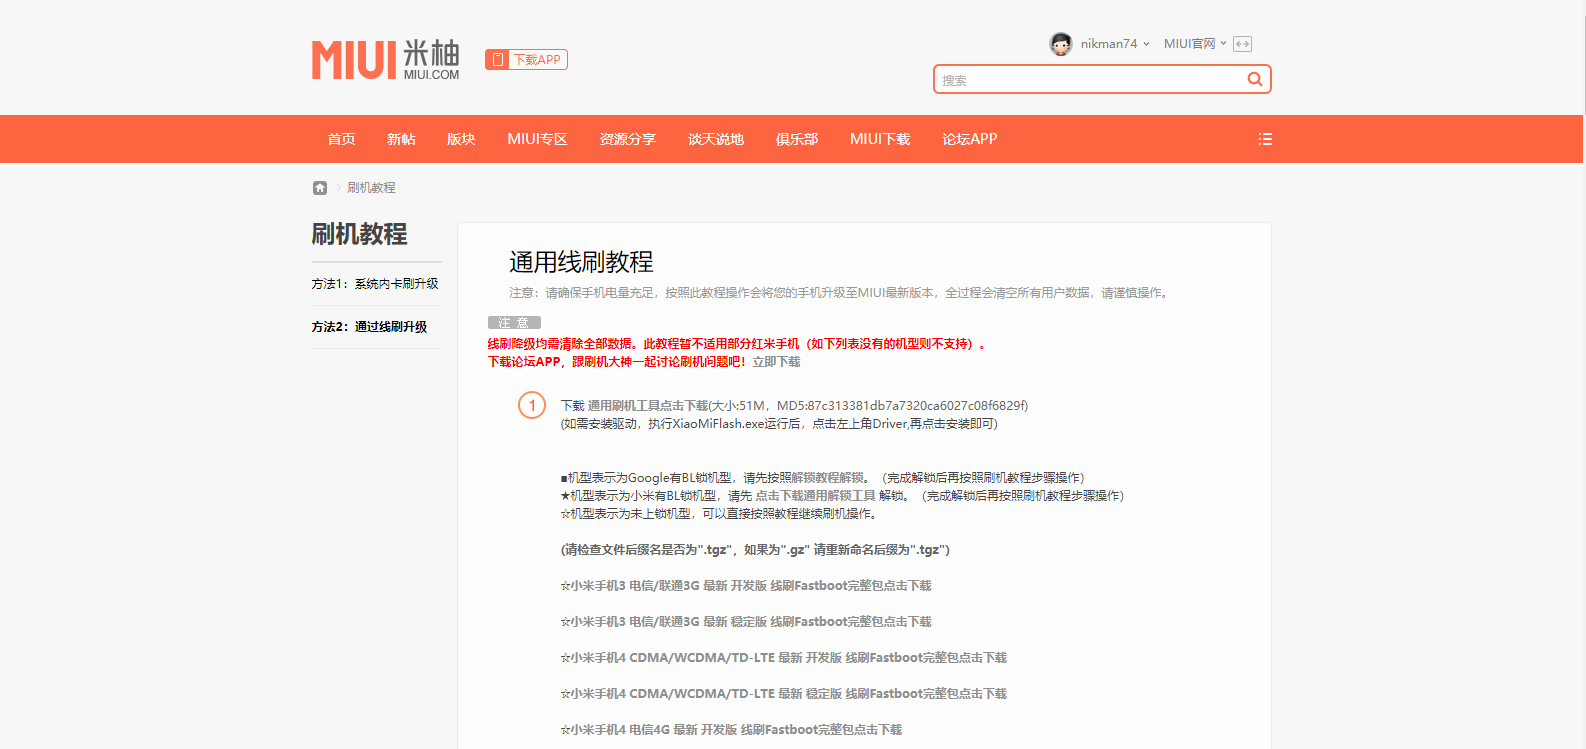The height and width of the screenshot is (749, 1586).
Task: Open the MIUI专区 nav item
Action: point(537,140)
